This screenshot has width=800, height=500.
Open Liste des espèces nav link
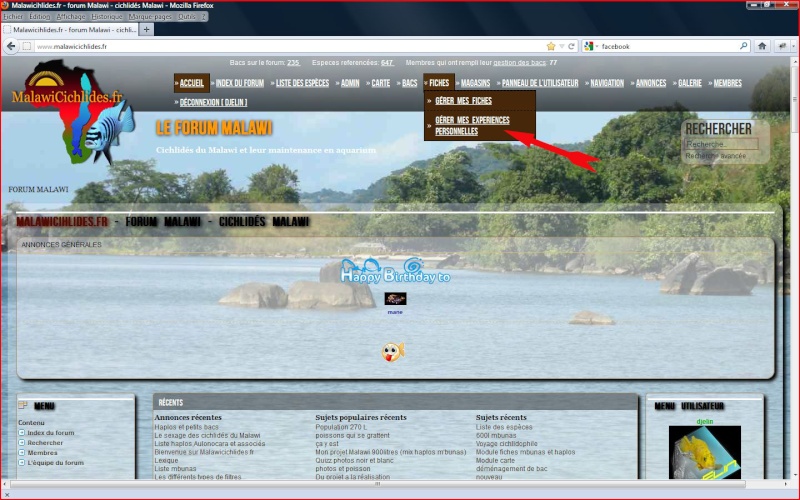[x=303, y=83]
